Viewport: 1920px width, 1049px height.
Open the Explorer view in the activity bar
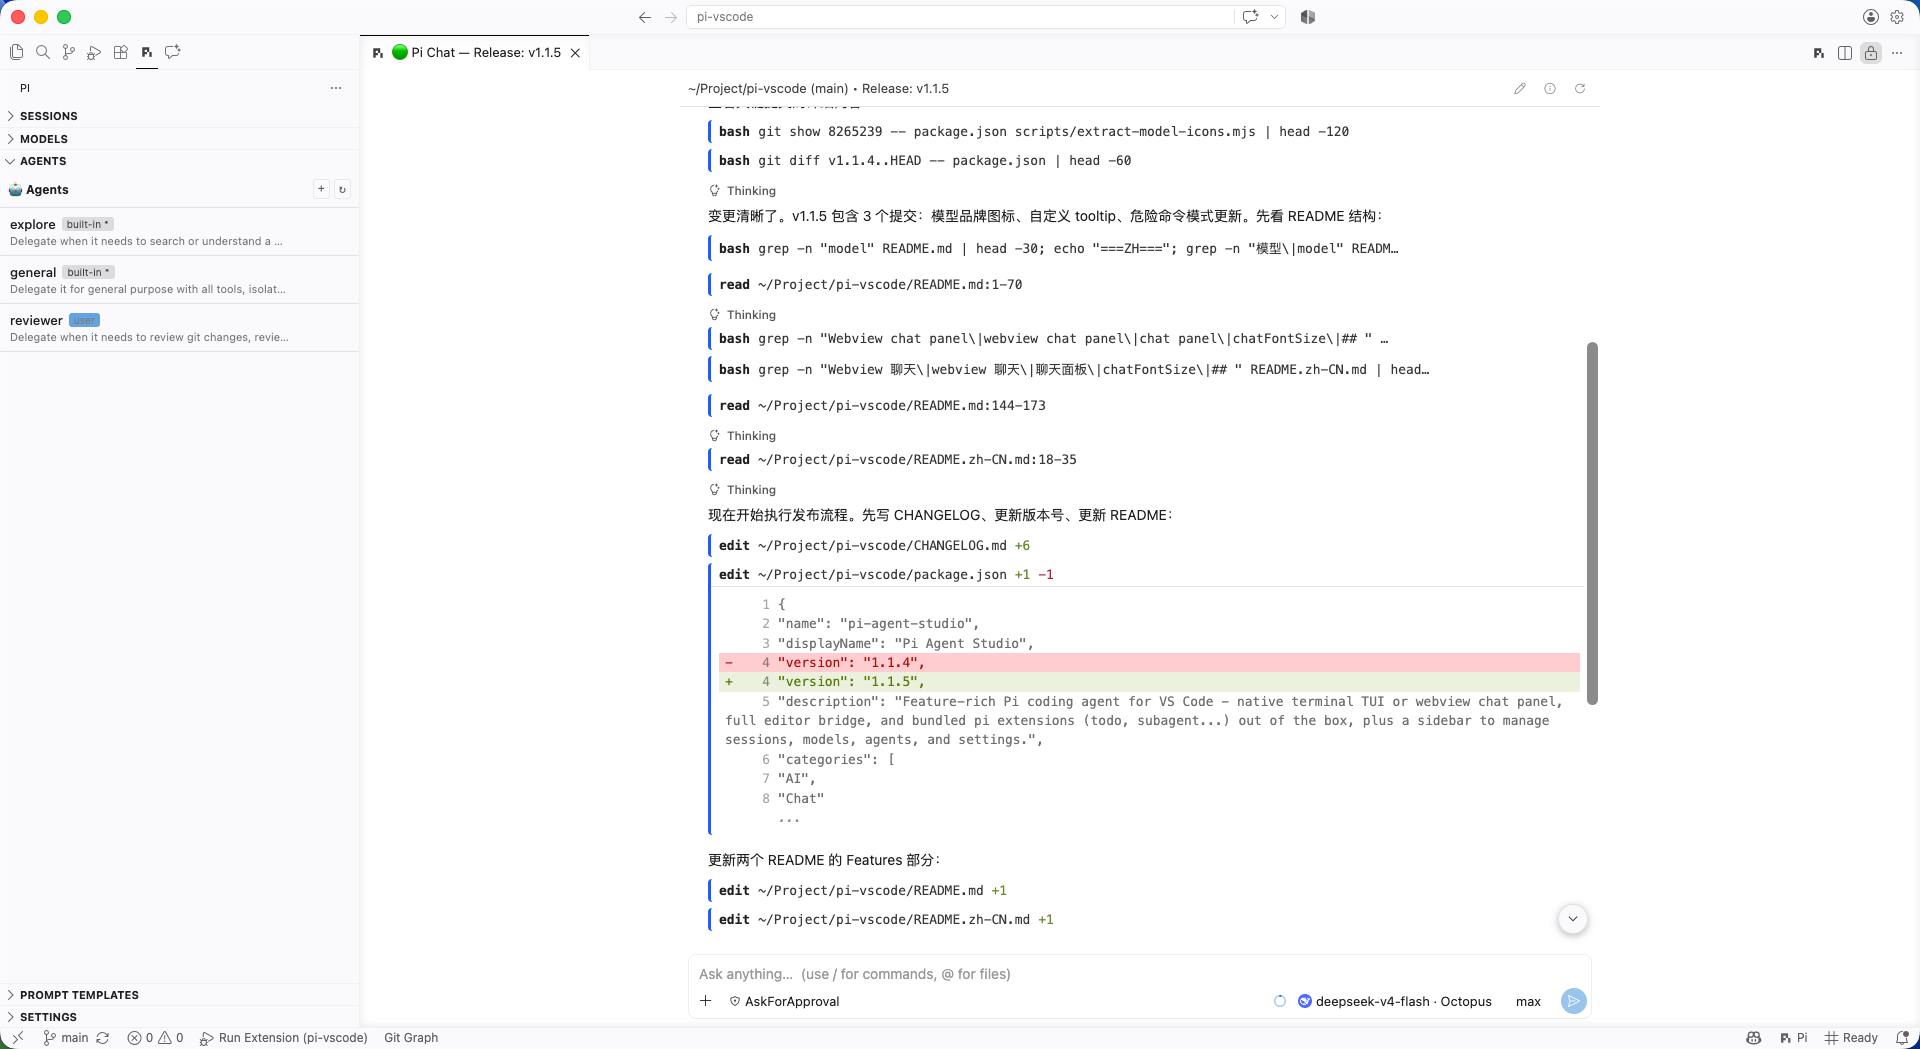pos(16,52)
